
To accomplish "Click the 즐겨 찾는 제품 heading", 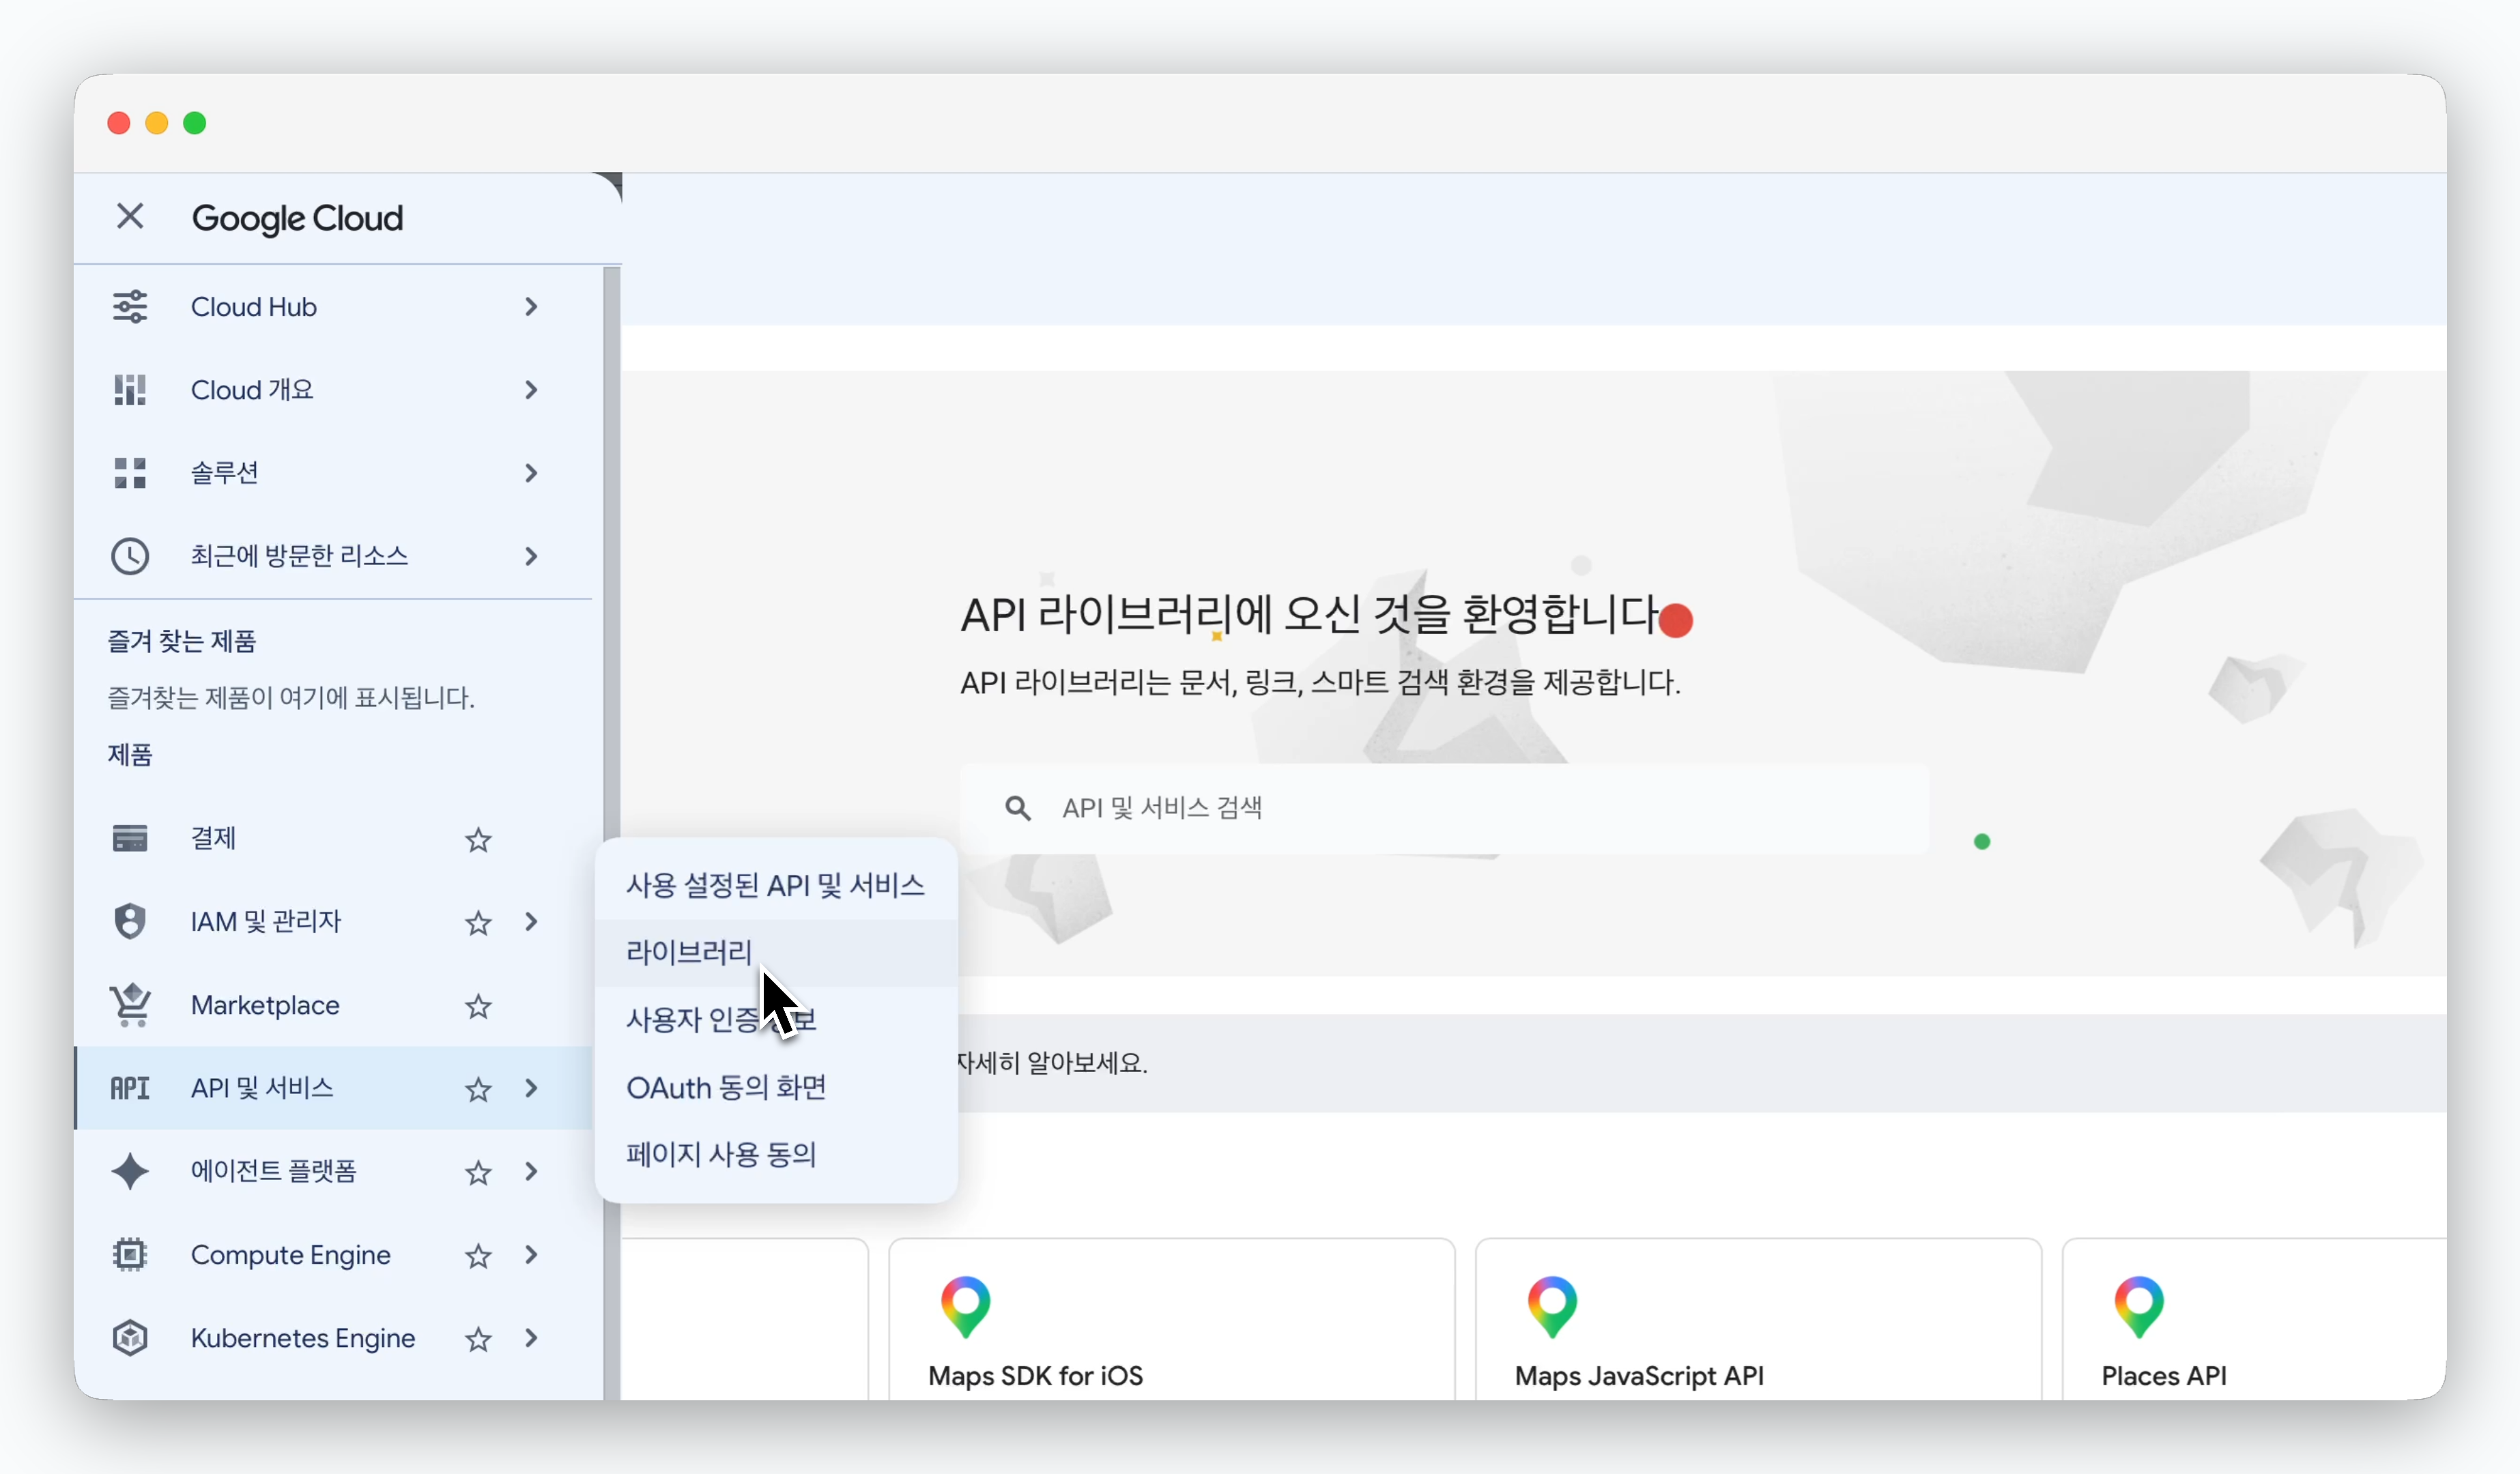I will [x=182, y=641].
